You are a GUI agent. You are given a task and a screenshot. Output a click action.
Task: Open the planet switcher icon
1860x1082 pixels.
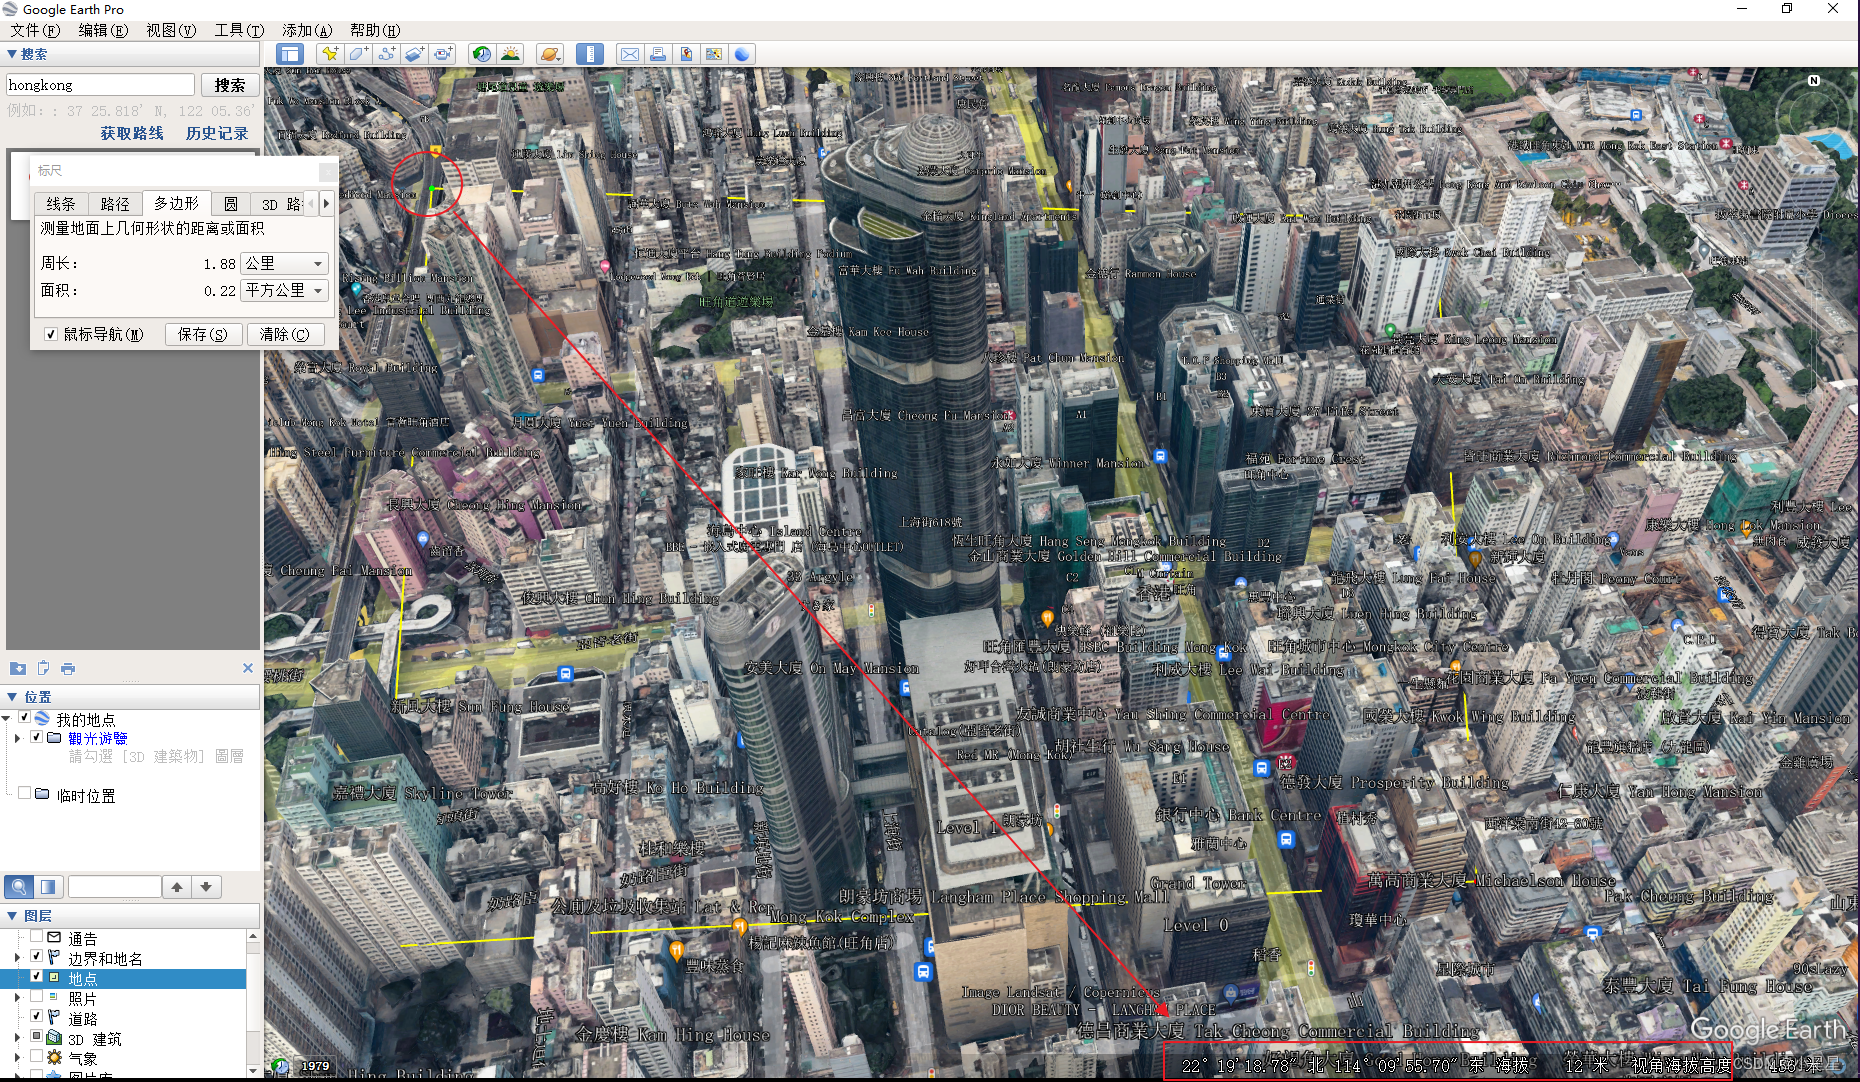[550, 54]
